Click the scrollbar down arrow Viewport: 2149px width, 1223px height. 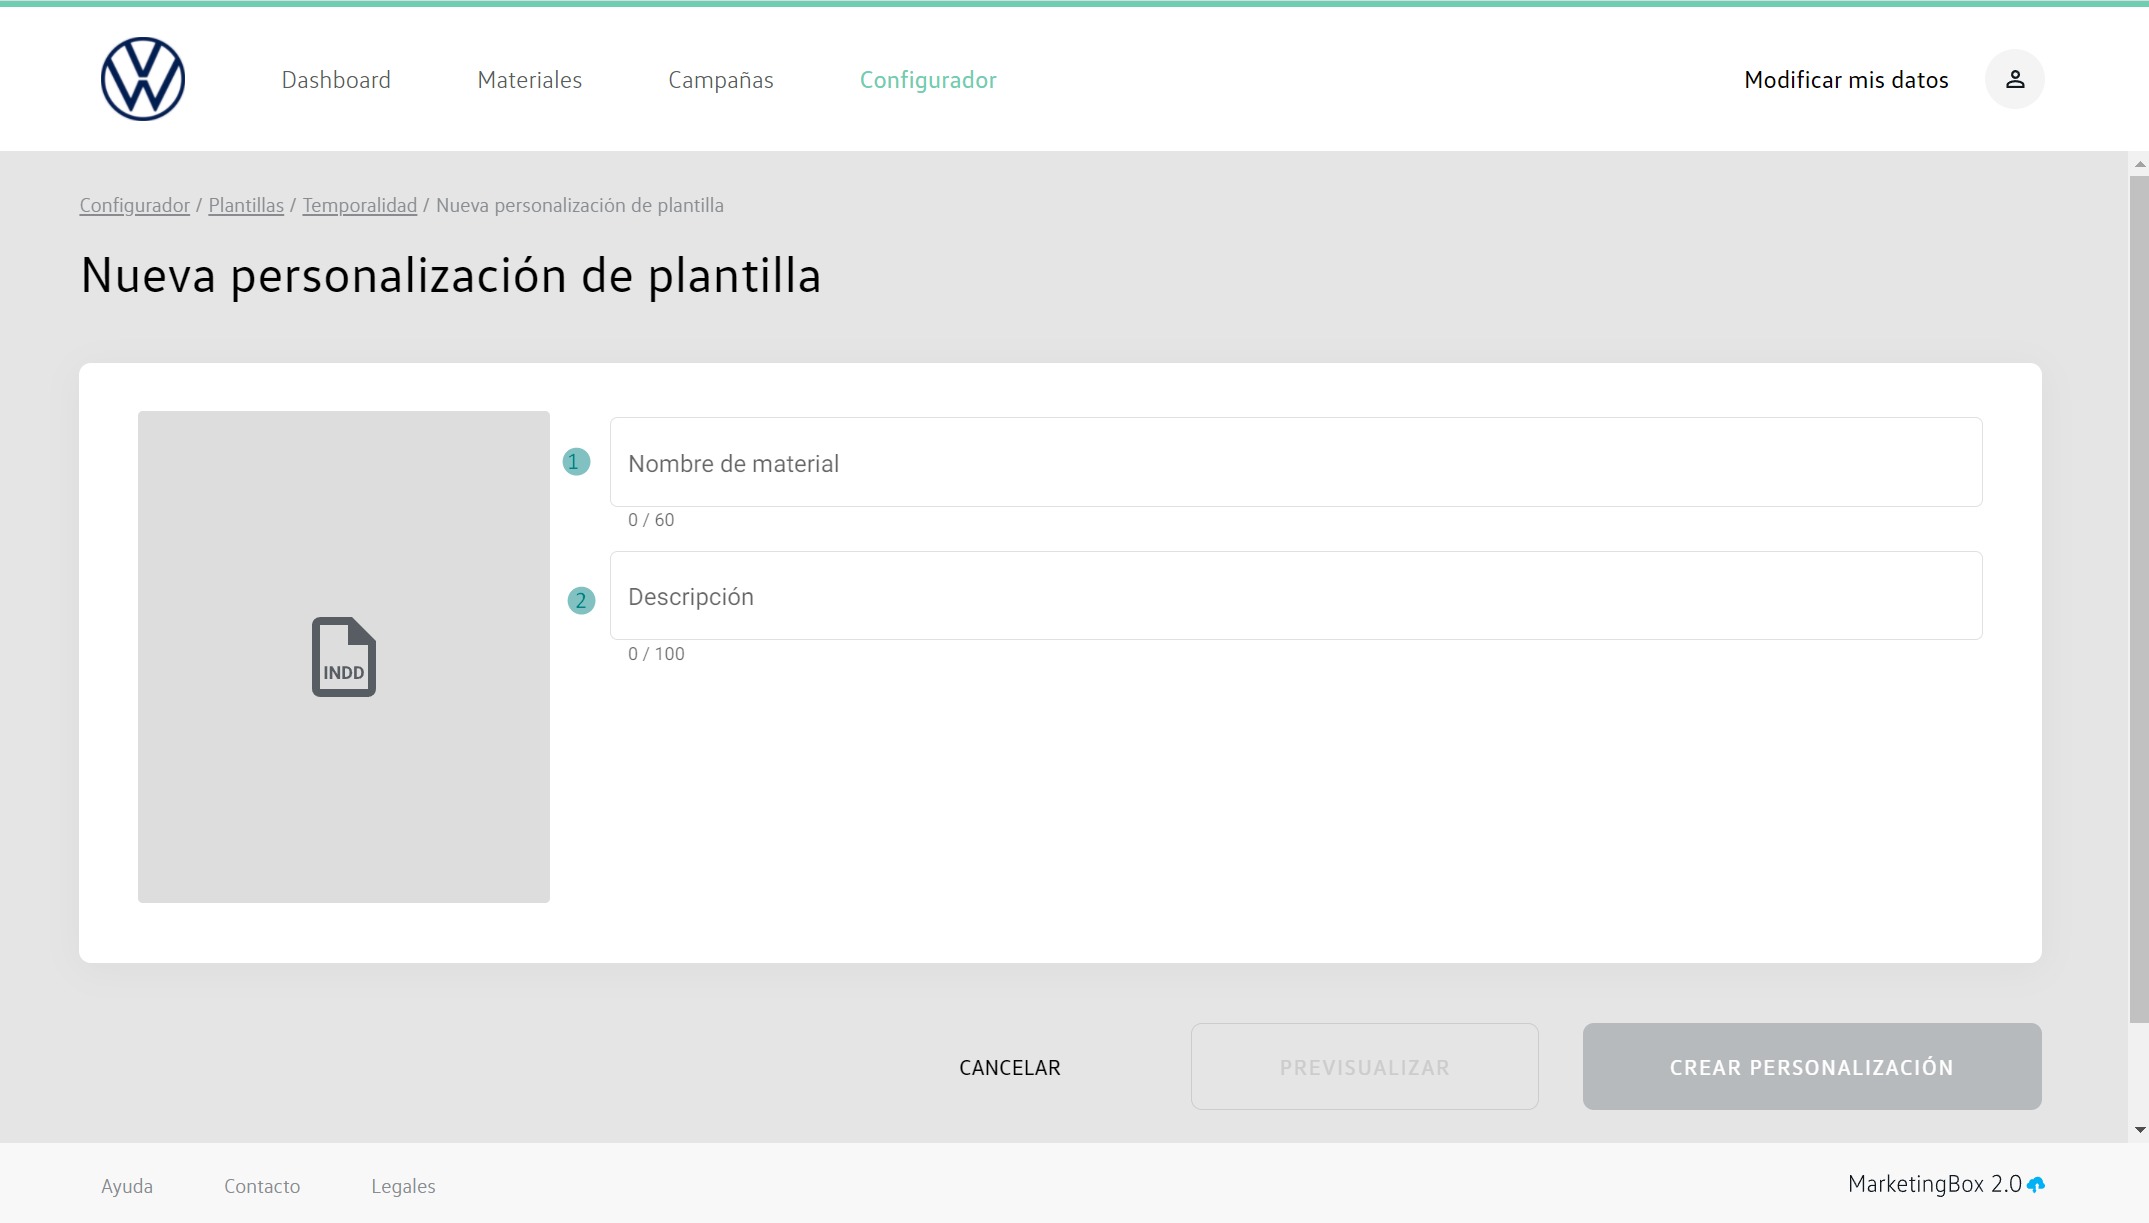point(2139,1130)
